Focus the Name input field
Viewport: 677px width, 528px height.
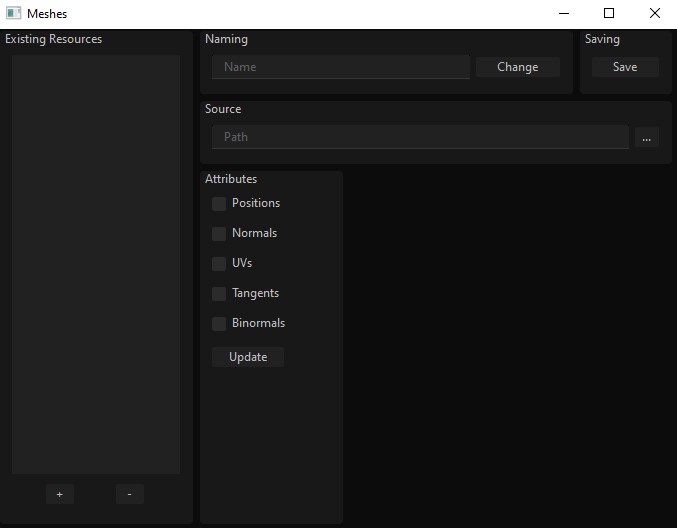(341, 67)
